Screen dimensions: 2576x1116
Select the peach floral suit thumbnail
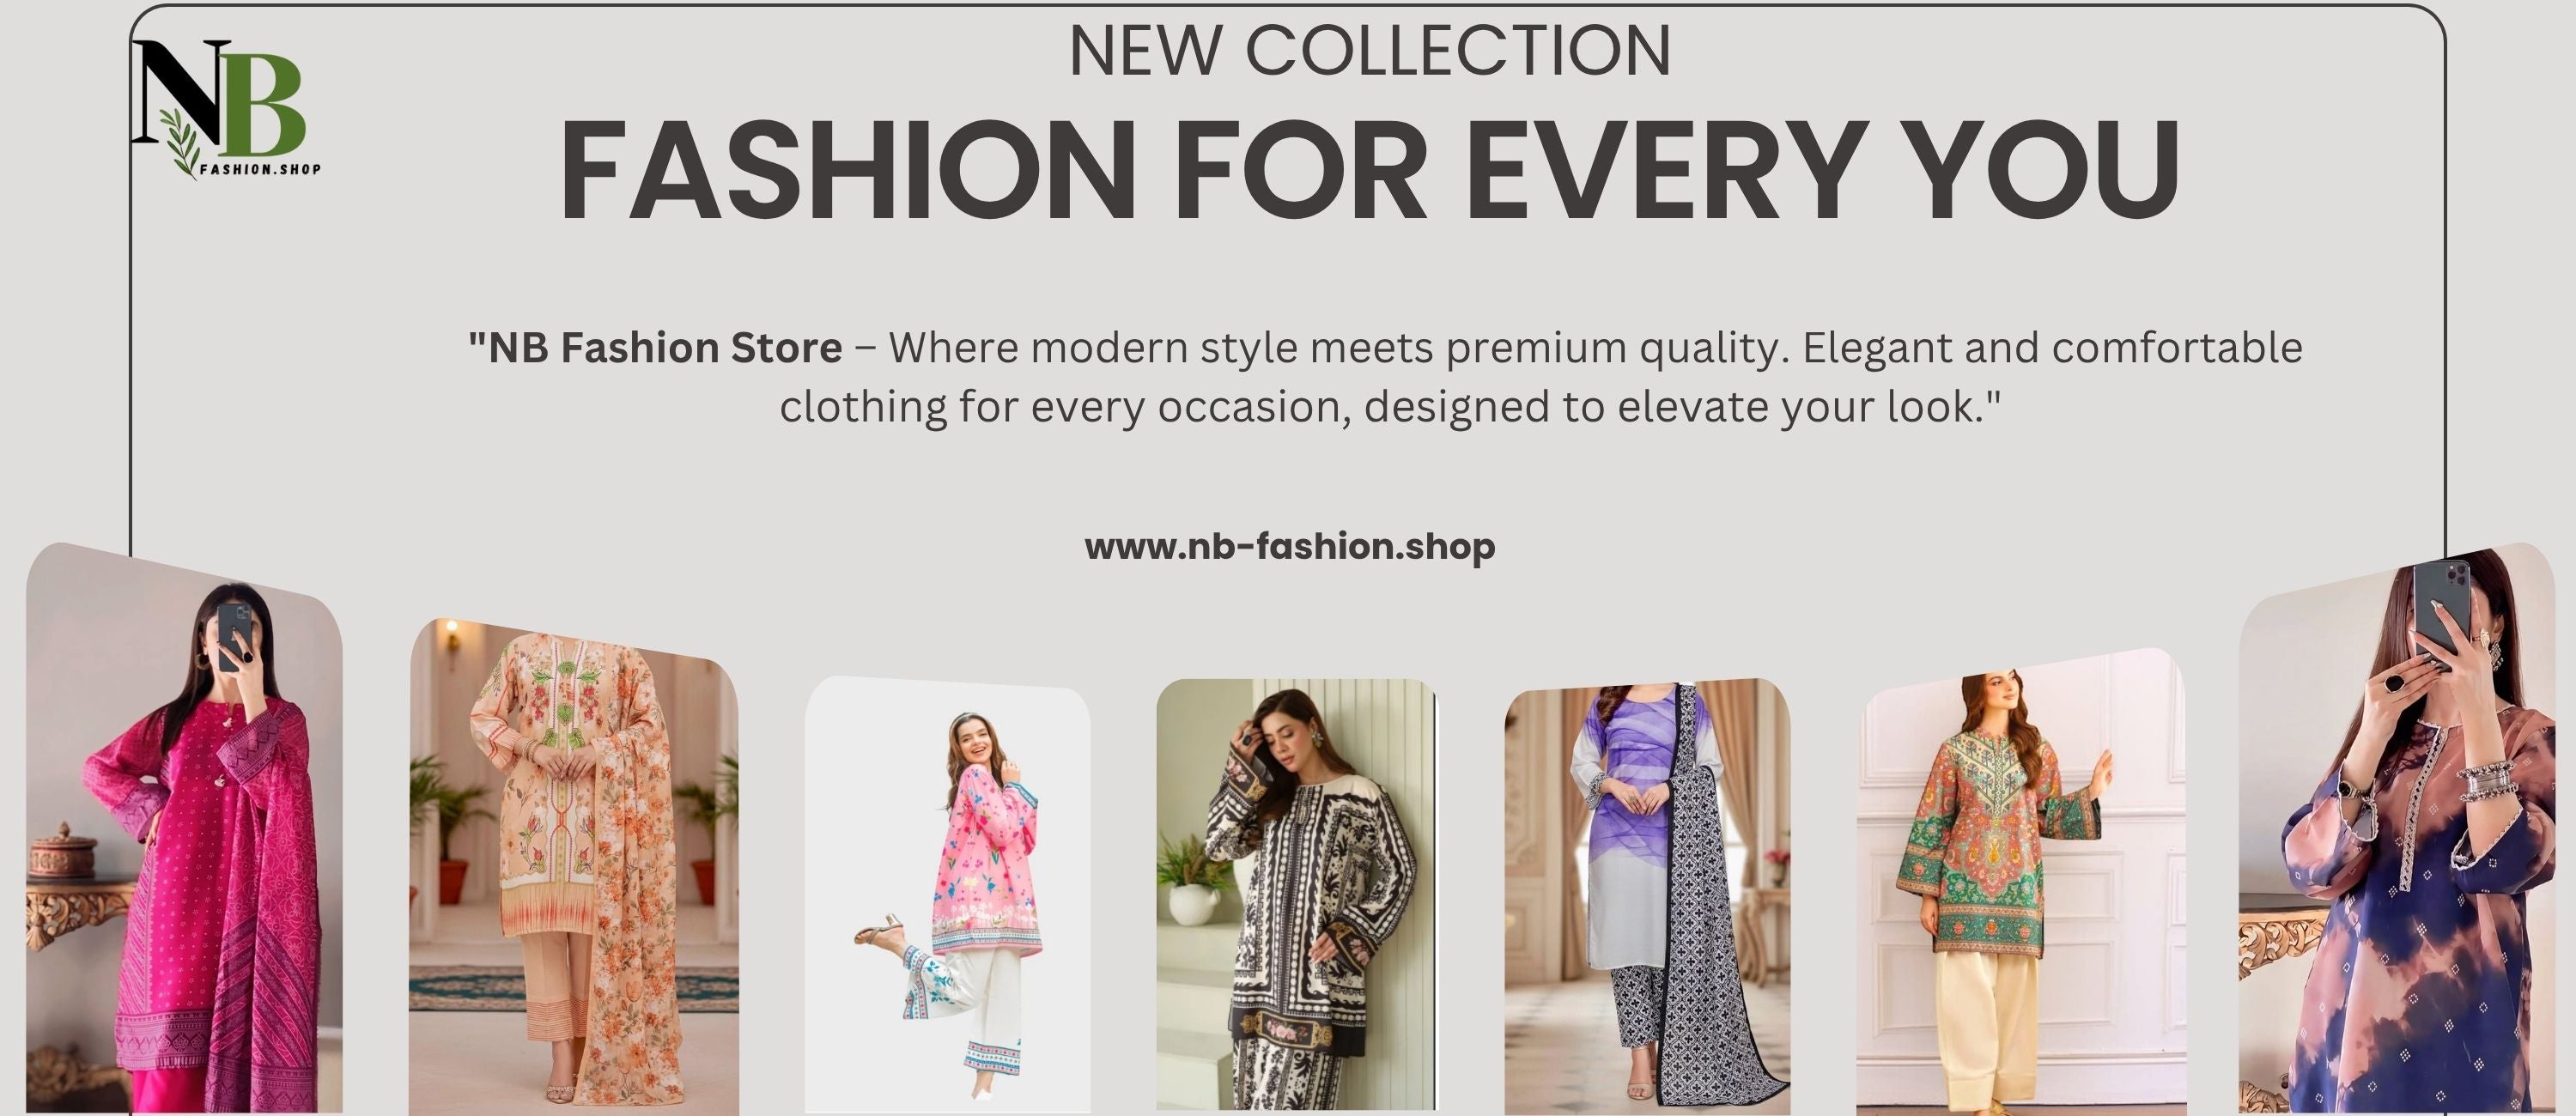point(574,866)
